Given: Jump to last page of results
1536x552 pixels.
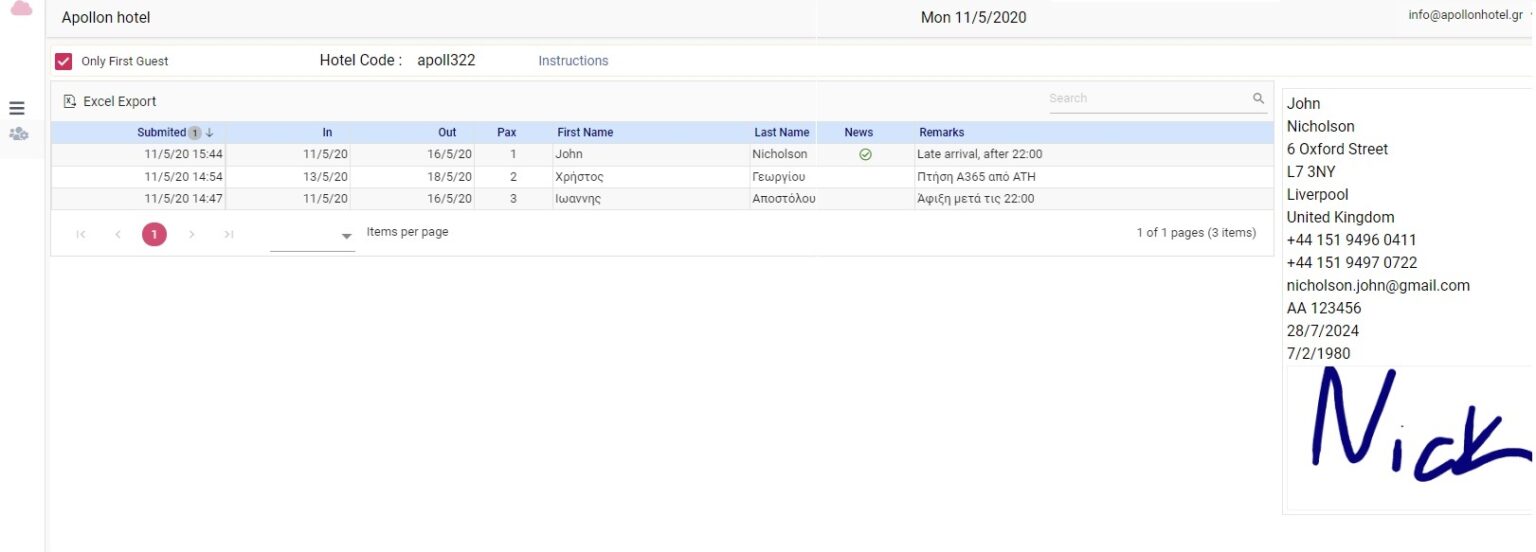Looking at the screenshot, I should point(228,234).
